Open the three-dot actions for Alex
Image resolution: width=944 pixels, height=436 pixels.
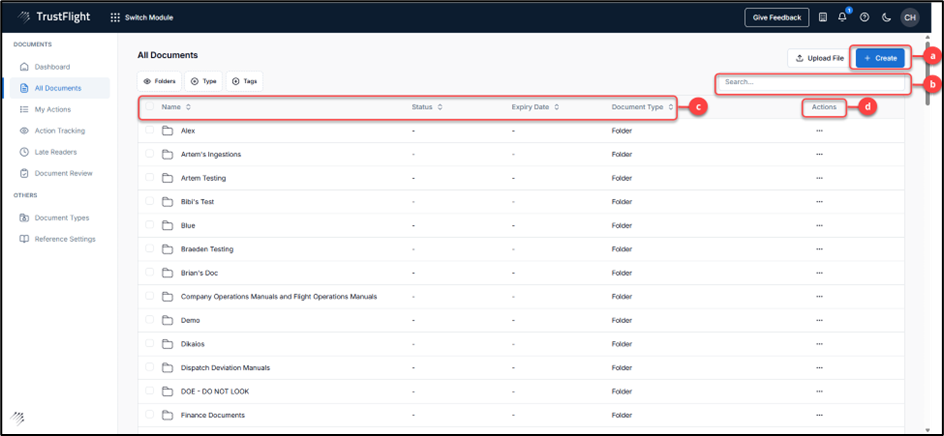[819, 131]
